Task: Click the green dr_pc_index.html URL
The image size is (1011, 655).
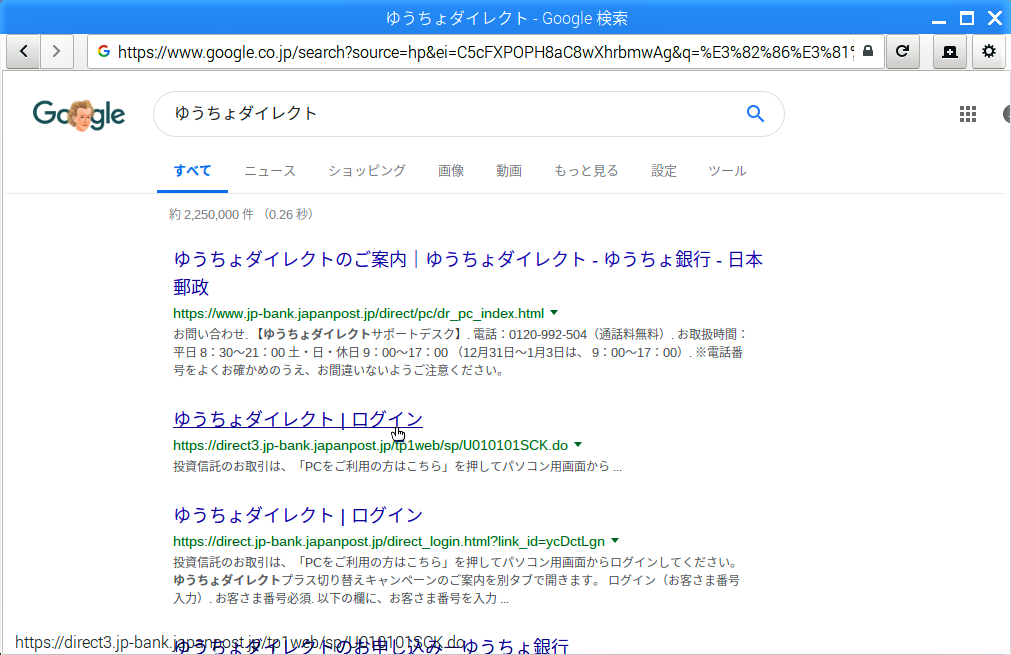Action: click(358, 314)
